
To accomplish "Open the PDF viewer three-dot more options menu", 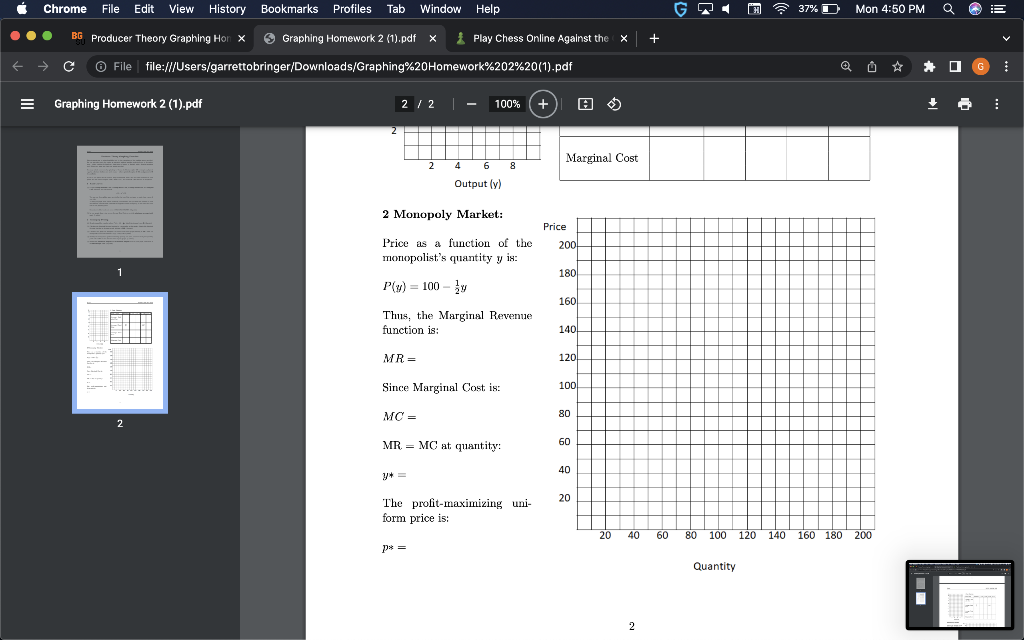I will 997,104.
